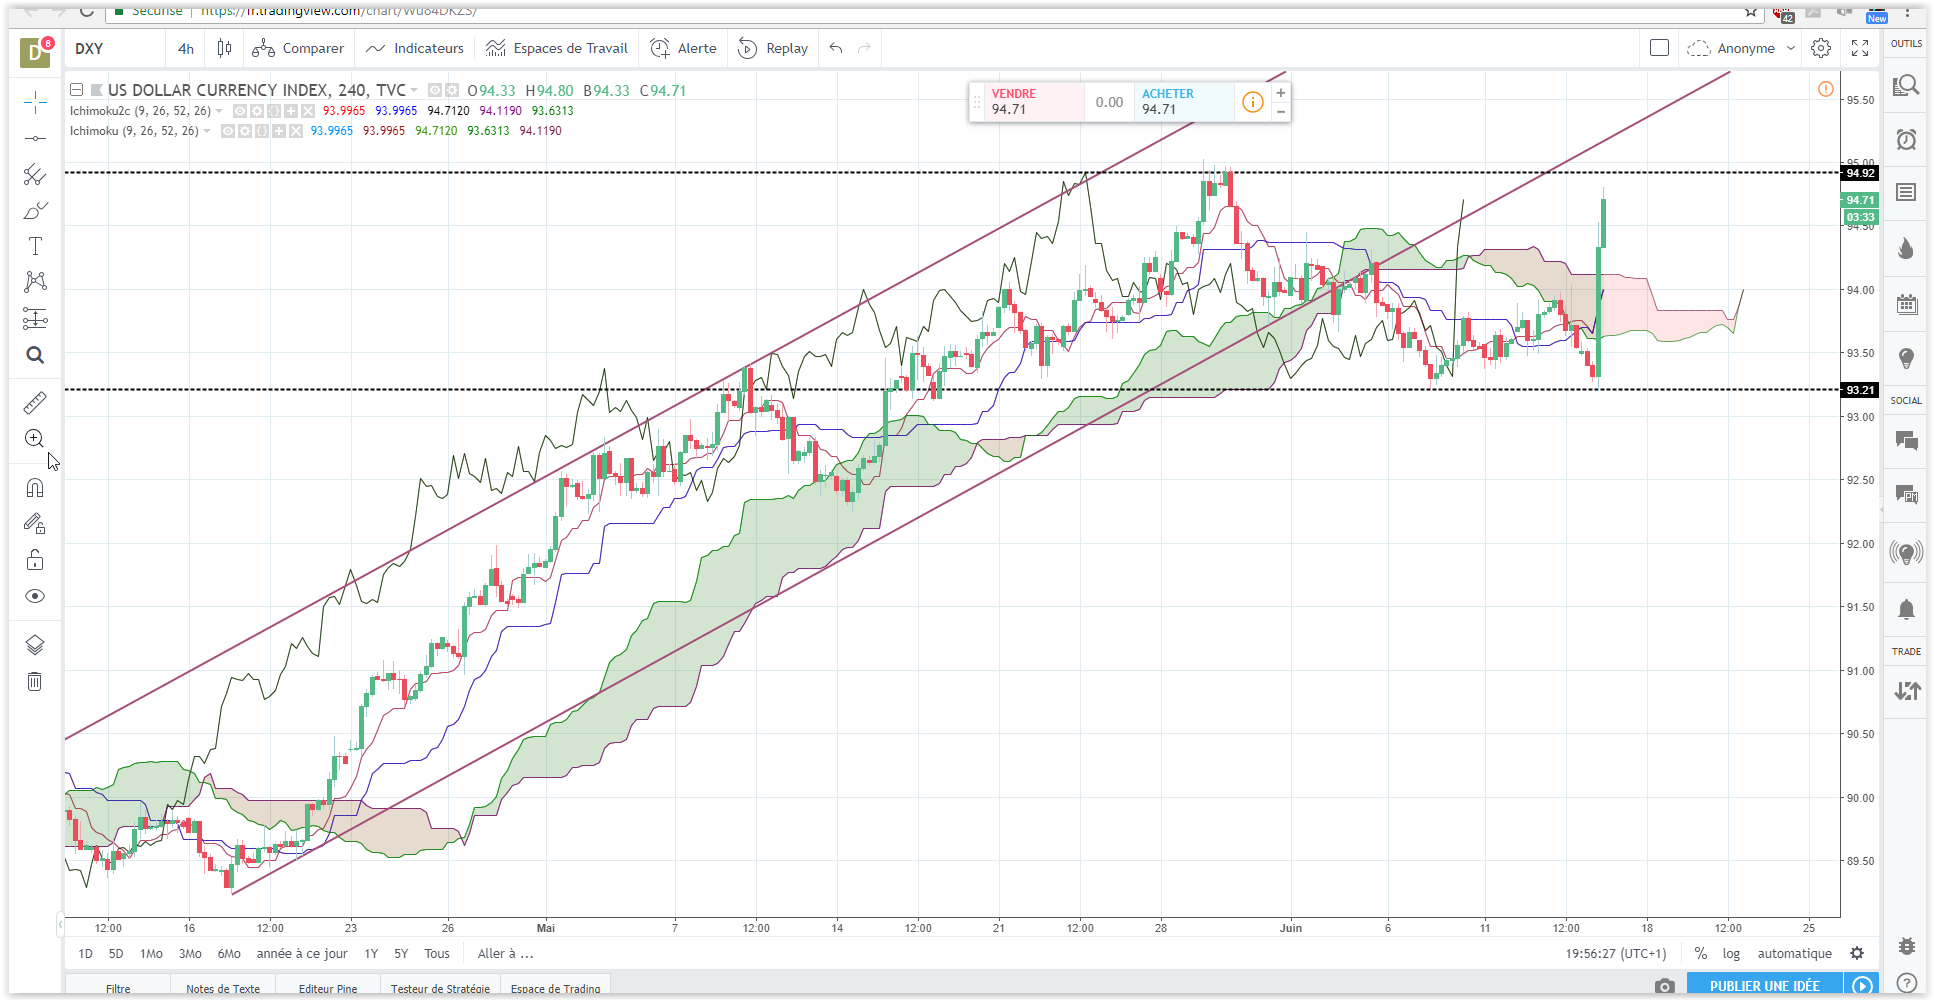The height and width of the screenshot is (1001, 1934).
Task: Toggle percent scale mode
Action: 1701,954
